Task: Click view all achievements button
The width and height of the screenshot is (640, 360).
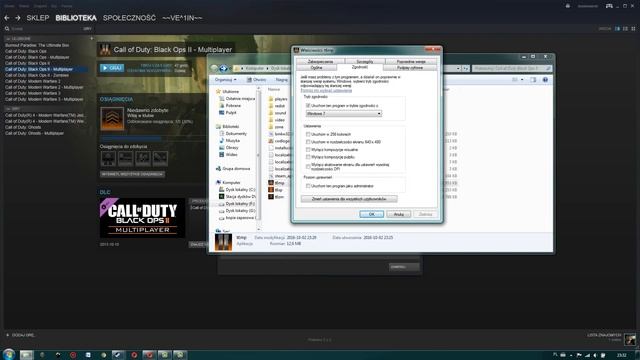Action: click(x=133, y=174)
